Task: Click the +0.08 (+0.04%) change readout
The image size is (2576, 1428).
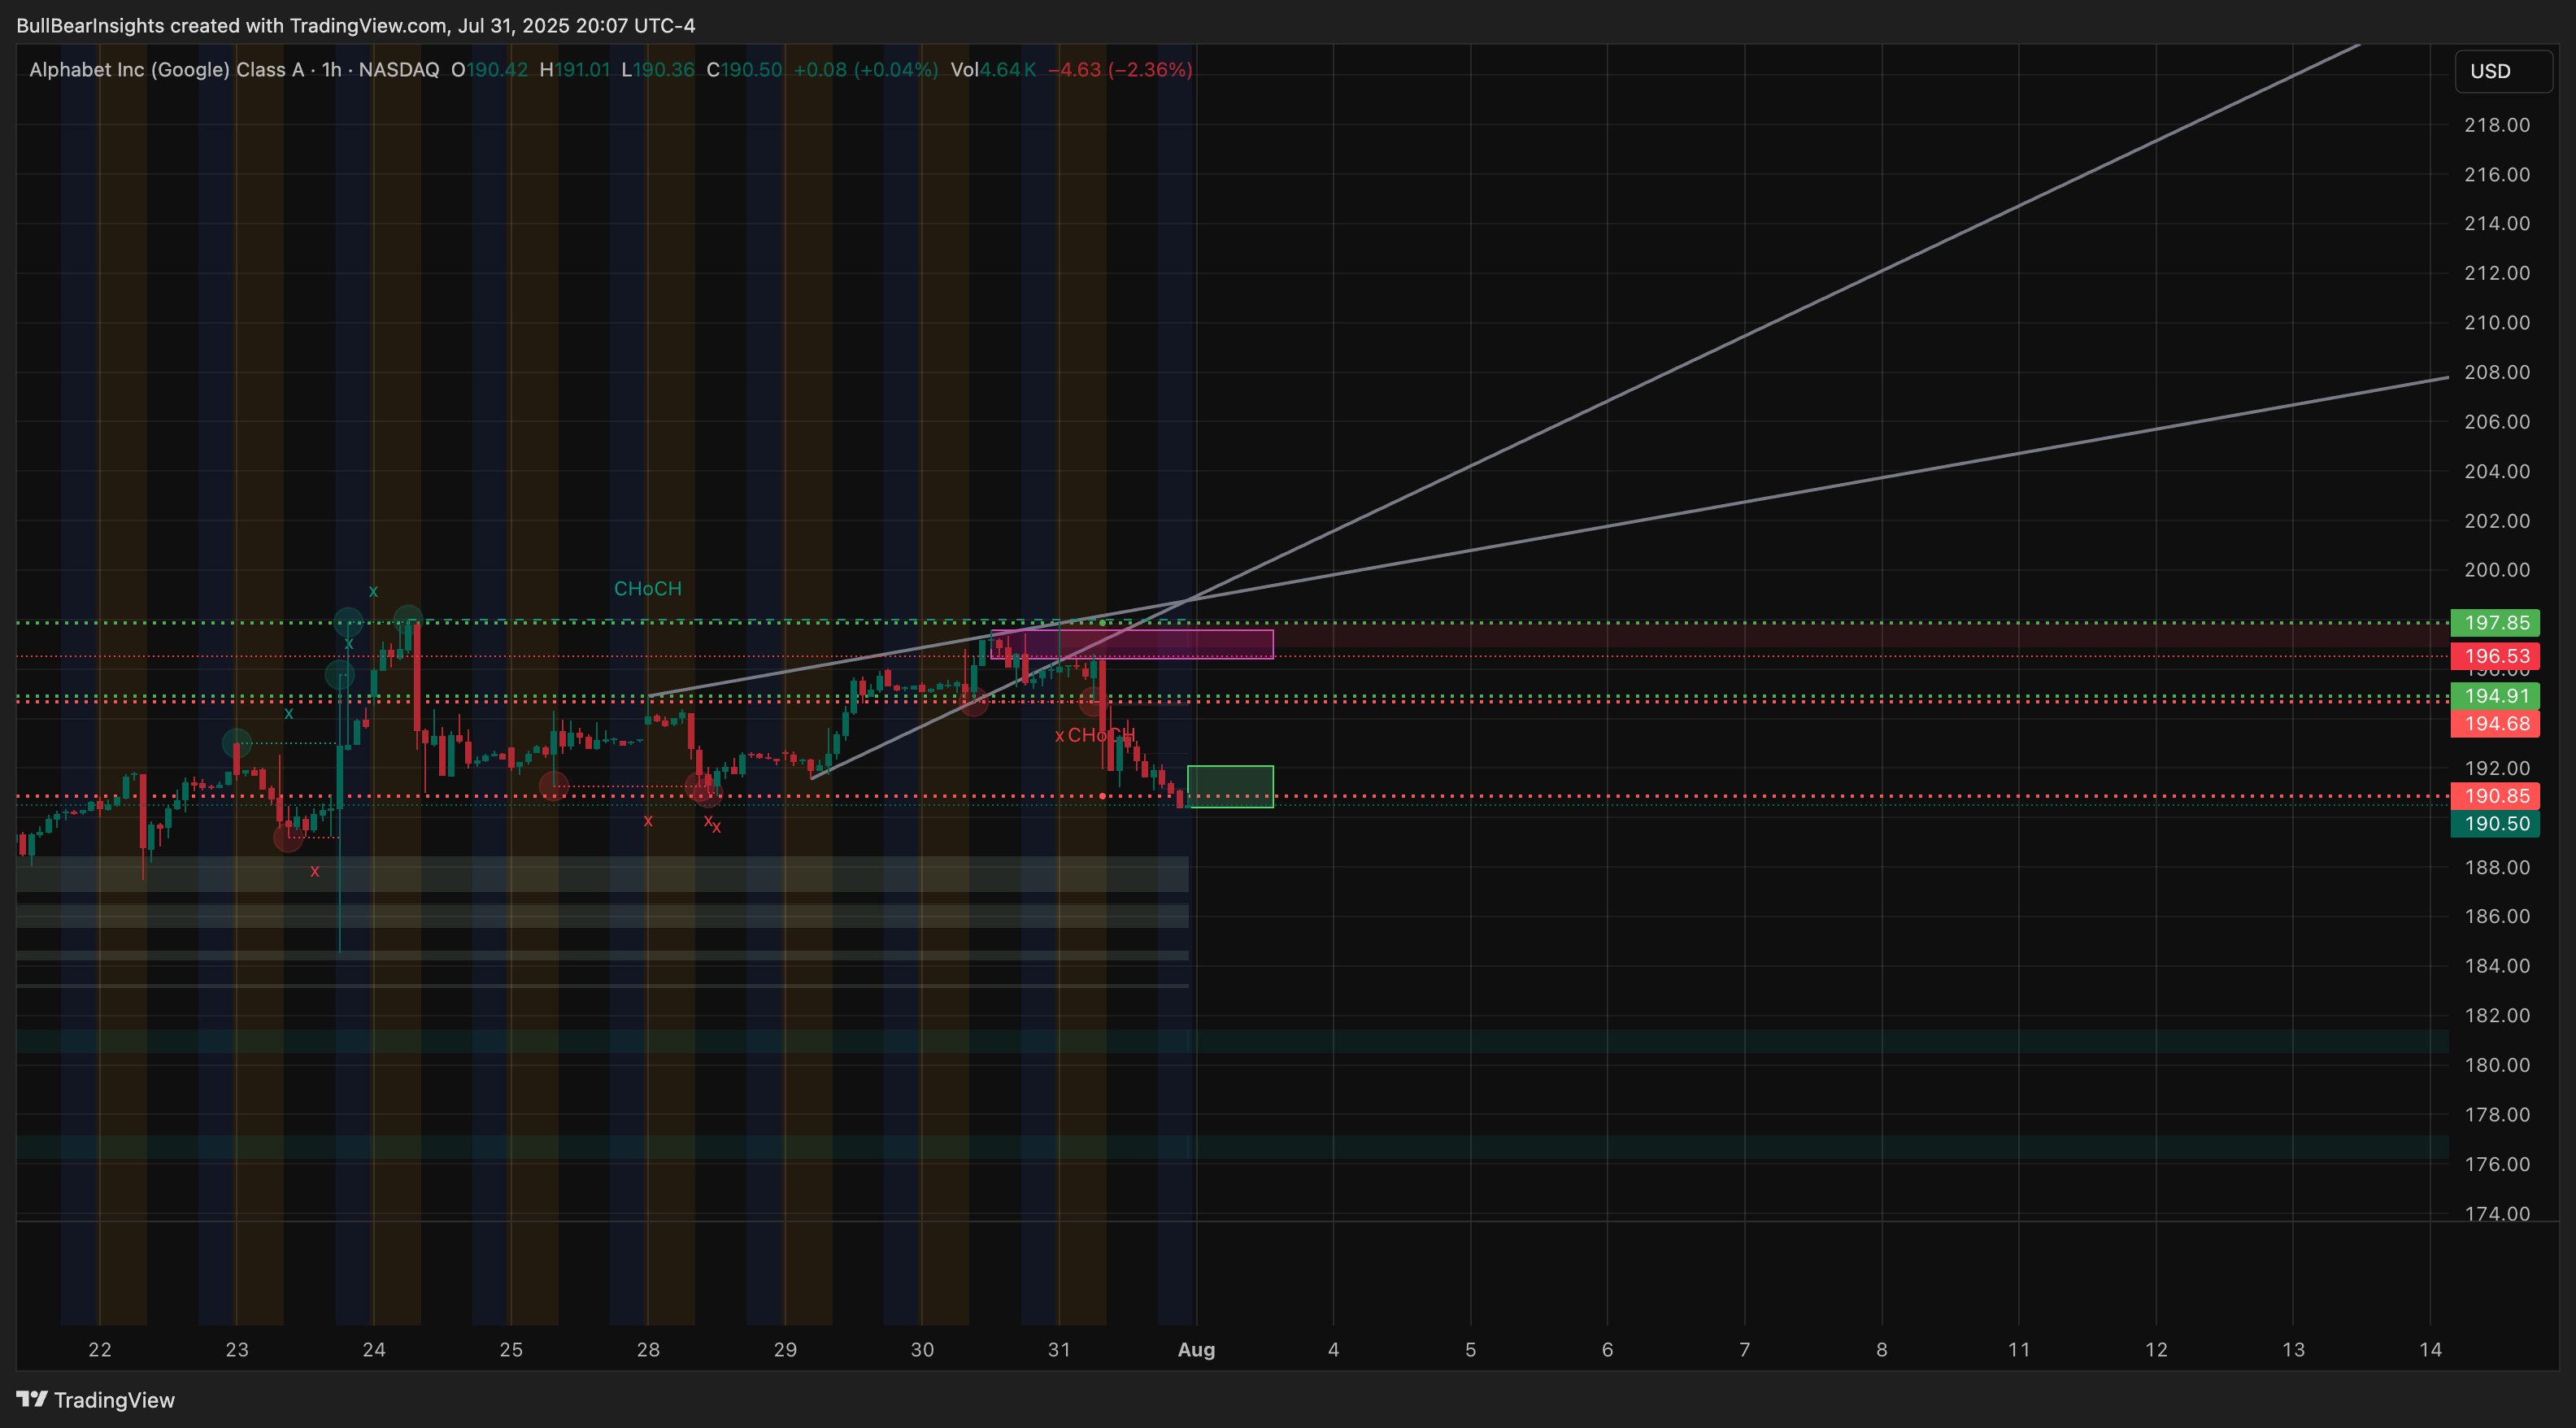Action: (x=865, y=70)
